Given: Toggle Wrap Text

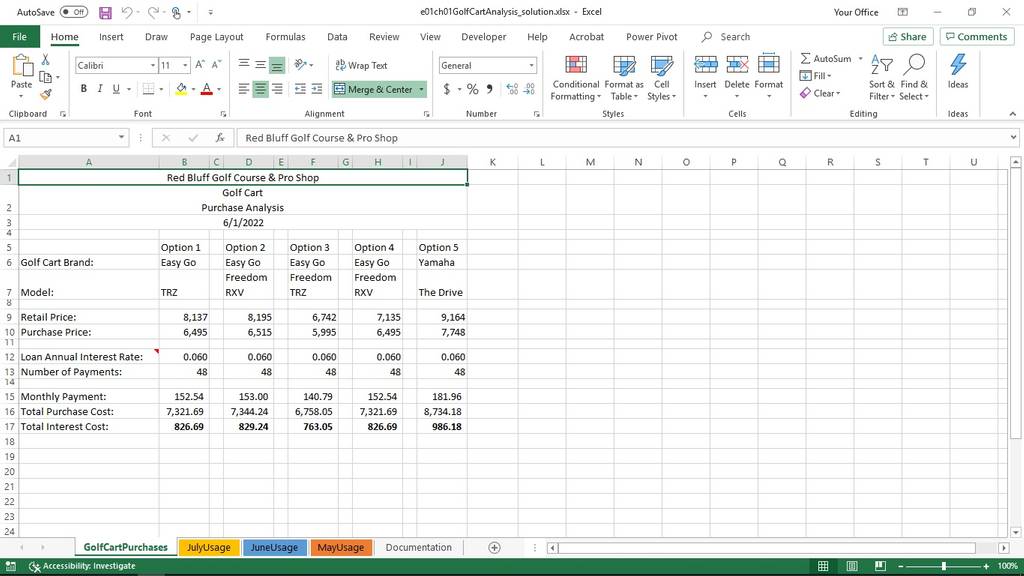Looking at the screenshot, I should (361, 65).
